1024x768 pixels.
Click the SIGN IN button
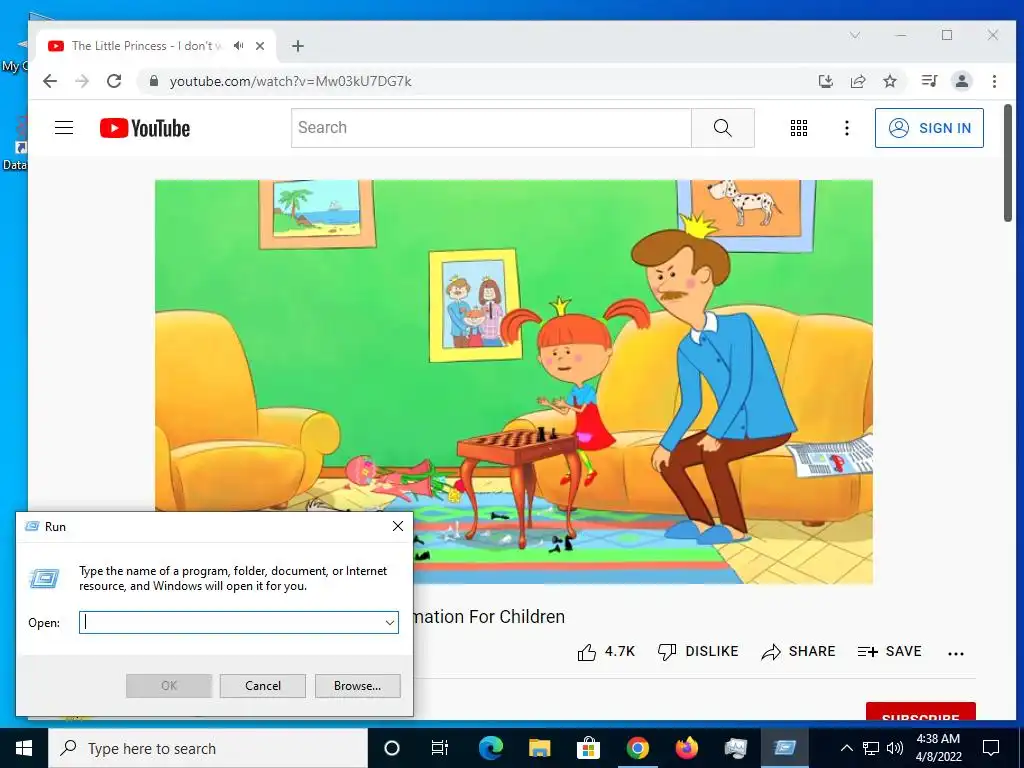point(929,128)
